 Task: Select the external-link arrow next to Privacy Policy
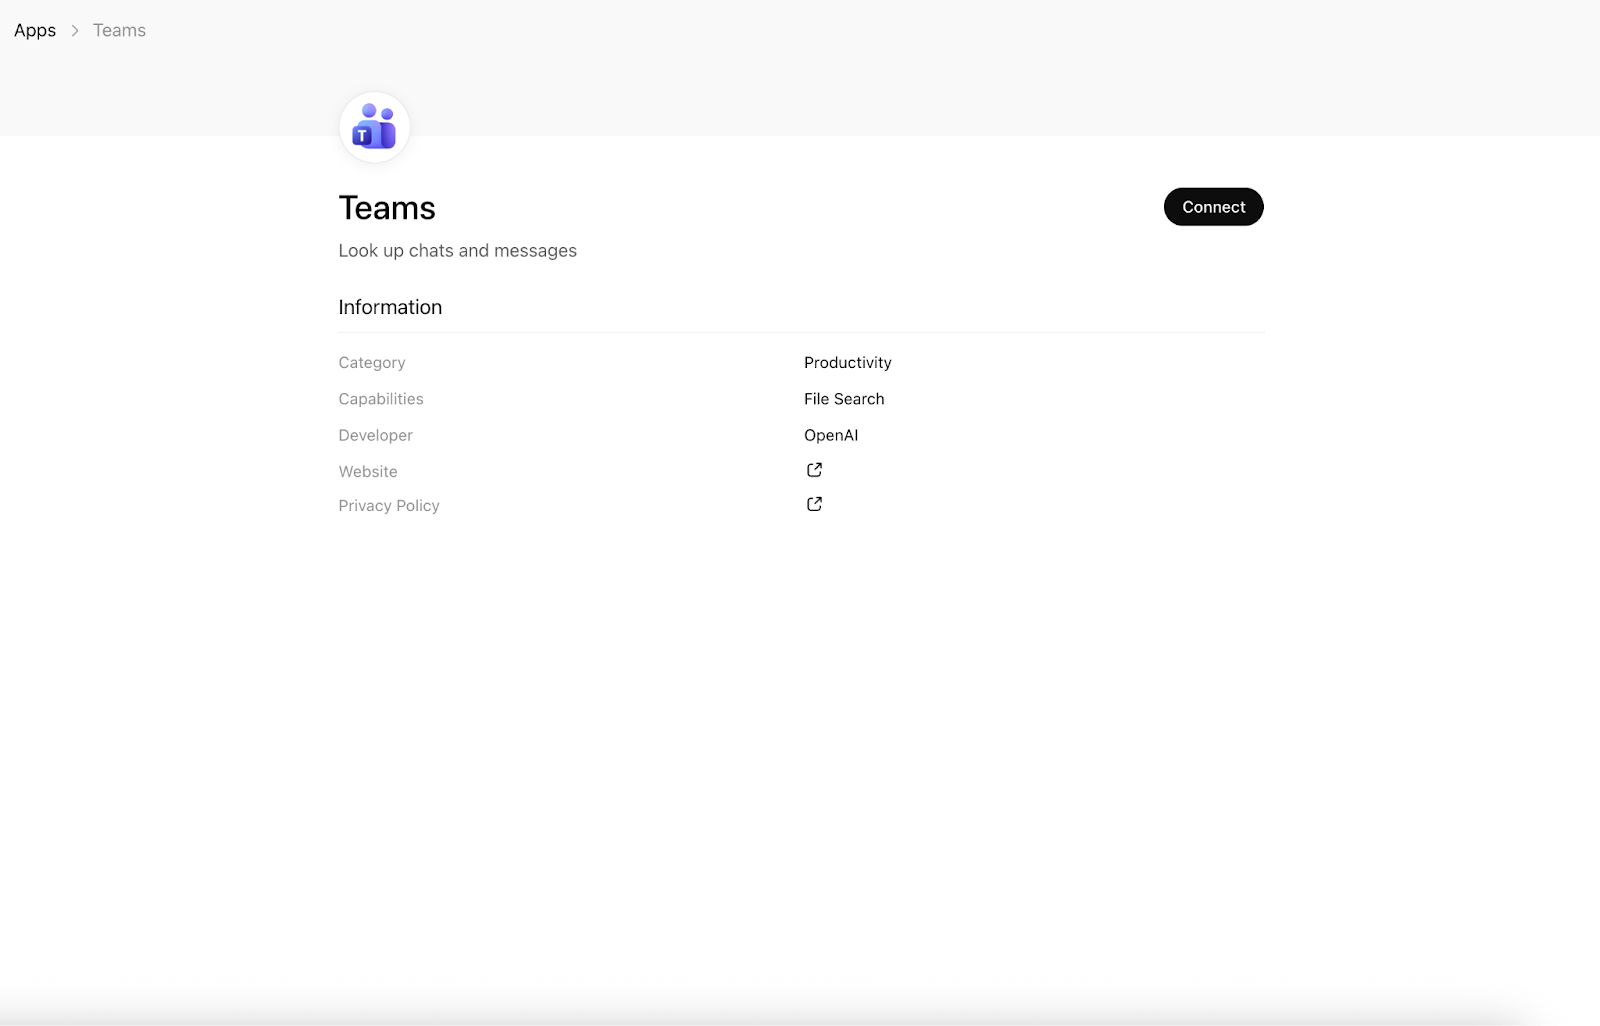tap(814, 503)
